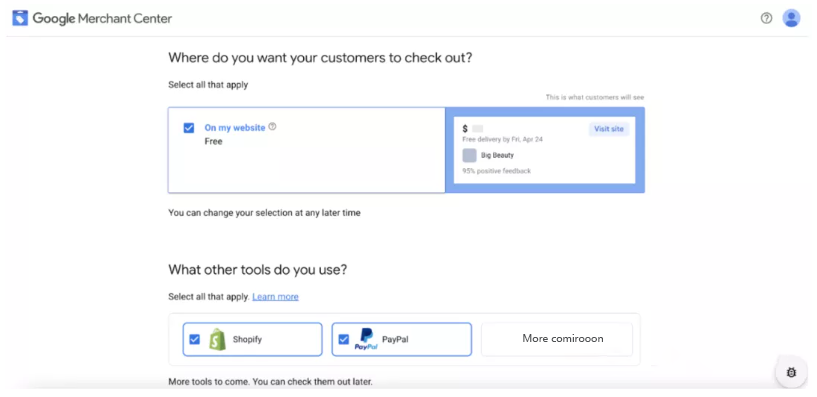Click the Visit site button
The height and width of the screenshot is (397, 817).
point(609,129)
